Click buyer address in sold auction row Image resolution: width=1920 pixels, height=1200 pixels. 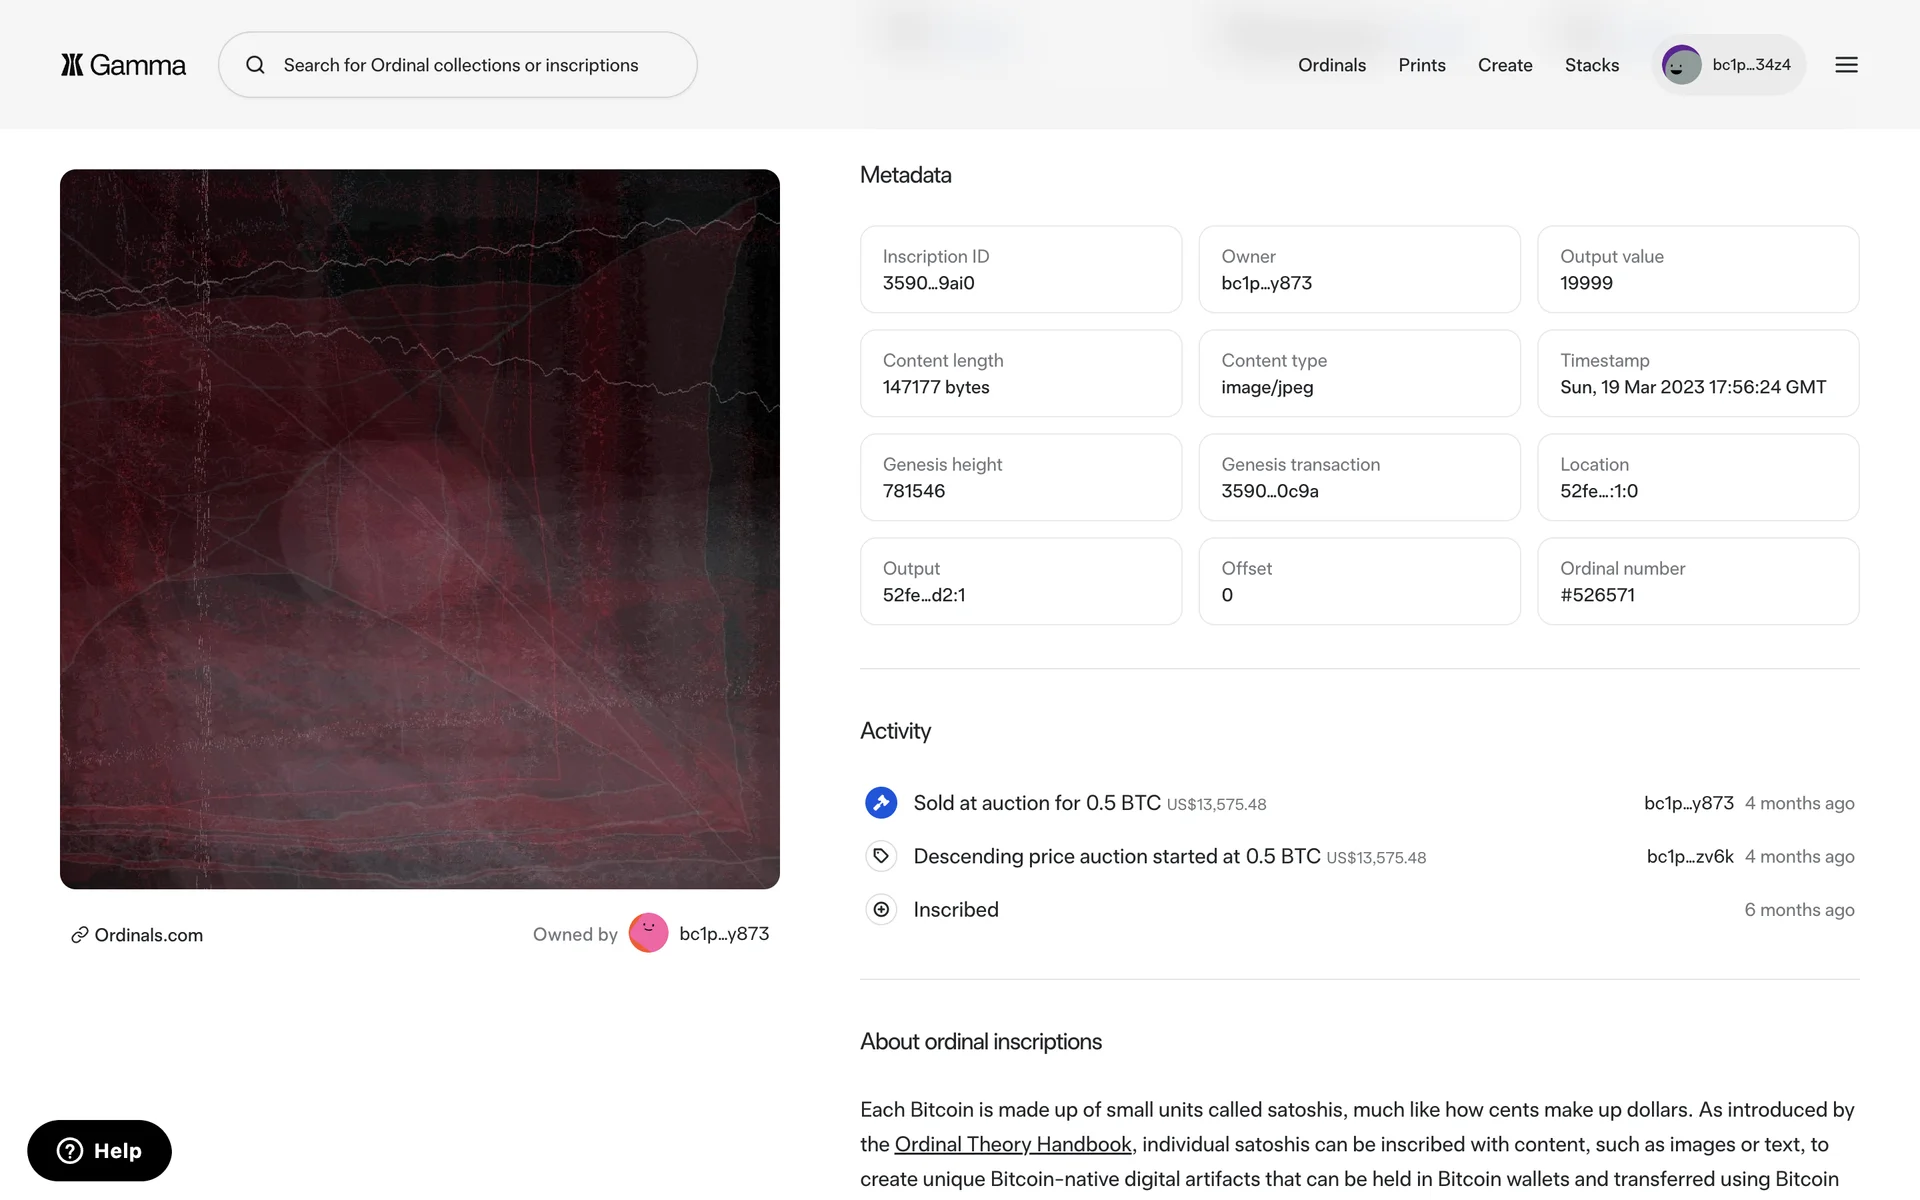point(1688,803)
